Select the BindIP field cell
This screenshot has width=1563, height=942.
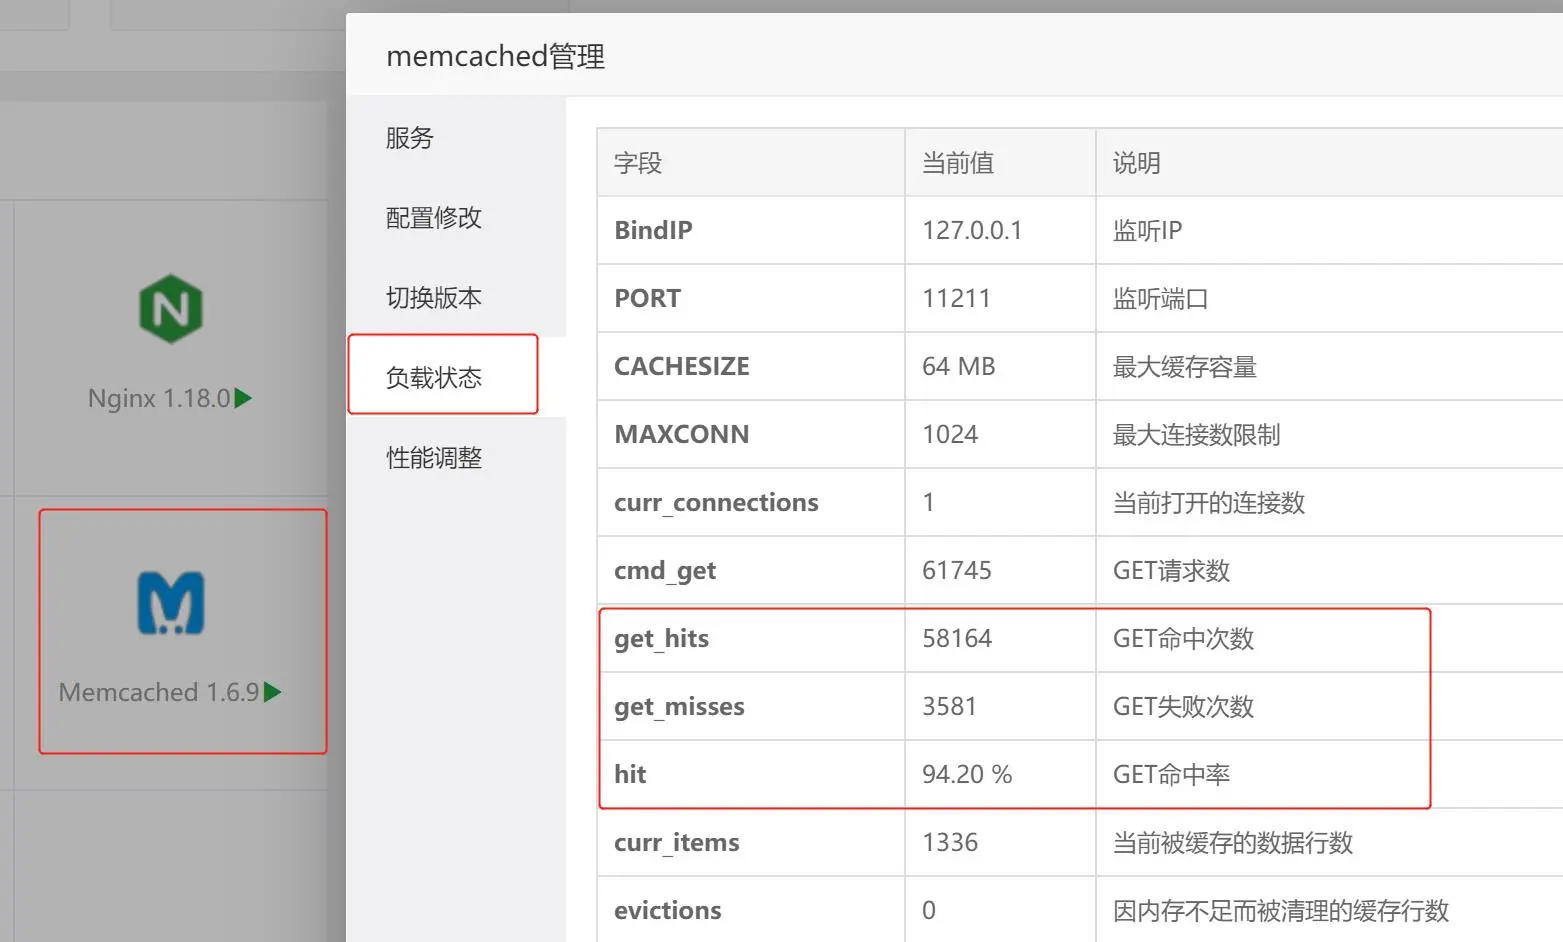751,230
